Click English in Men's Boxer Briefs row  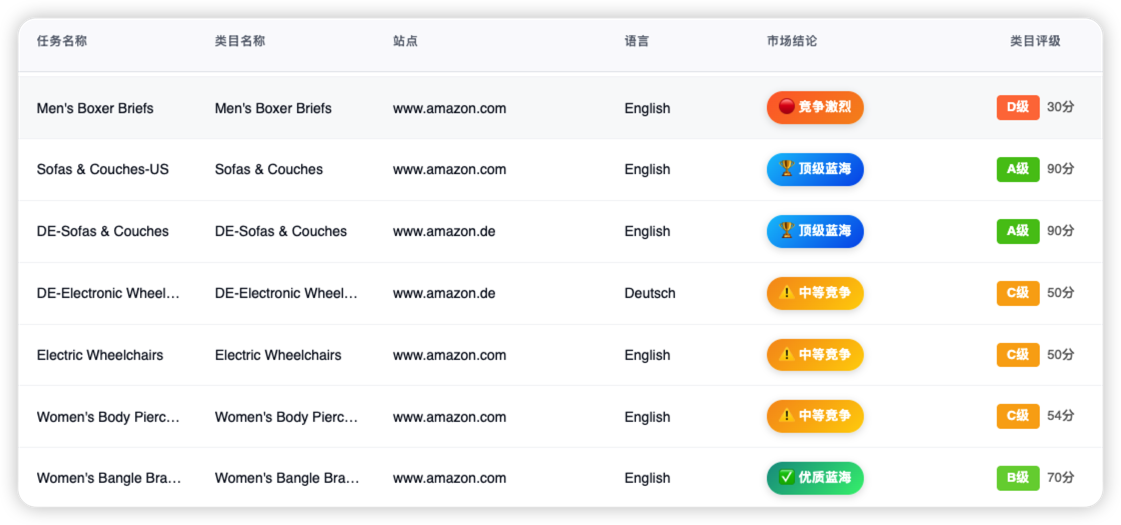tap(648, 109)
